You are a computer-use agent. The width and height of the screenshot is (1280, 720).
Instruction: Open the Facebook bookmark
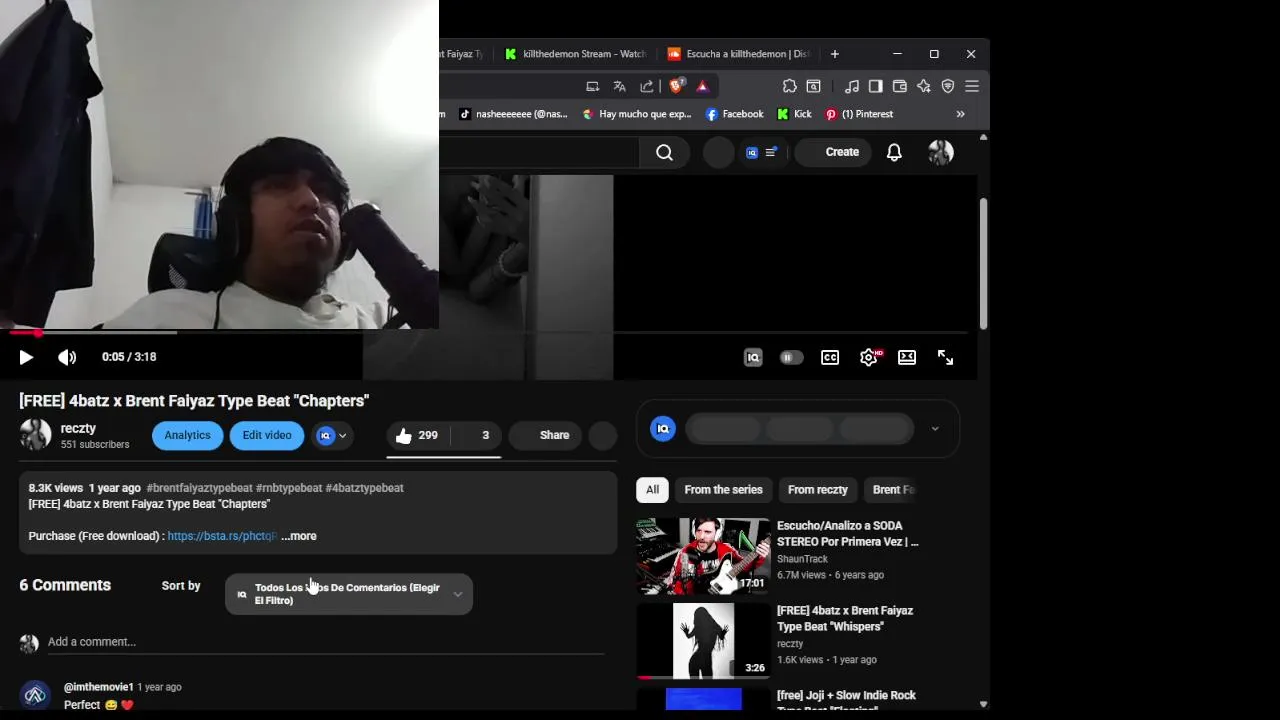(x=735, y=114)
